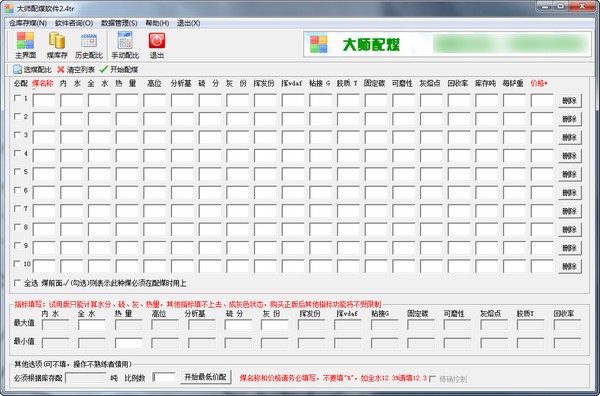This screenshot has height=396, width=600.
Task: Check the 必配 checkbox for row 4
Action: pos(17,153)
